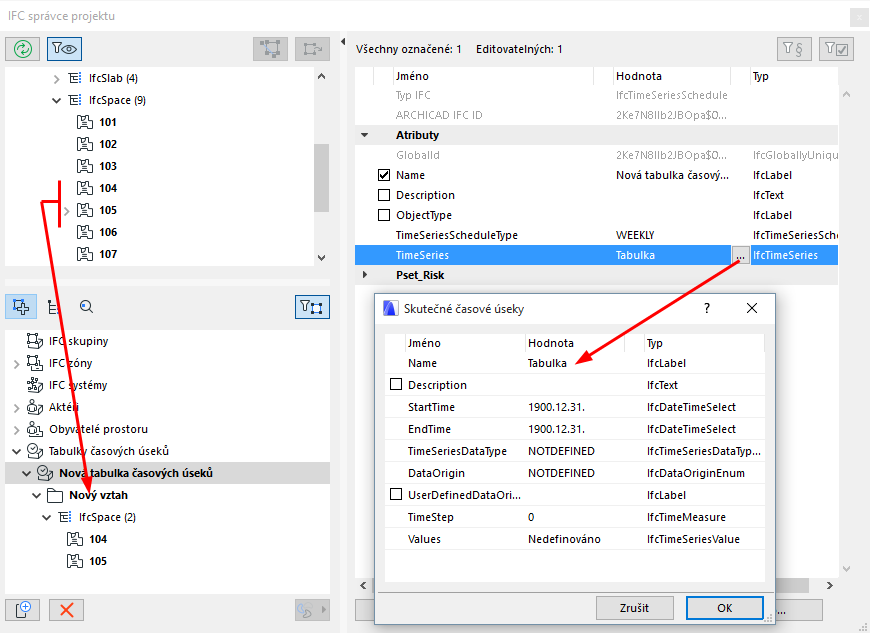The height and width of the screenshot is (633, 870).
Task: Select space 103 in the tree
Action: coord(108,166)
